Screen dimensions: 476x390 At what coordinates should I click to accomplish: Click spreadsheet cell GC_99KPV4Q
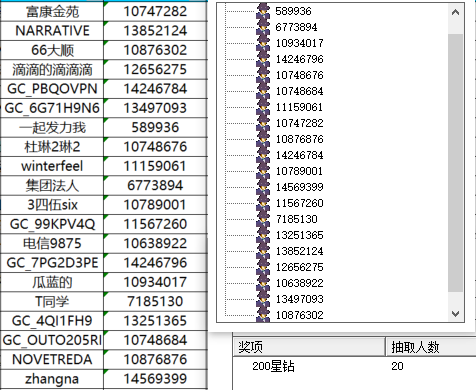[52, 224]
